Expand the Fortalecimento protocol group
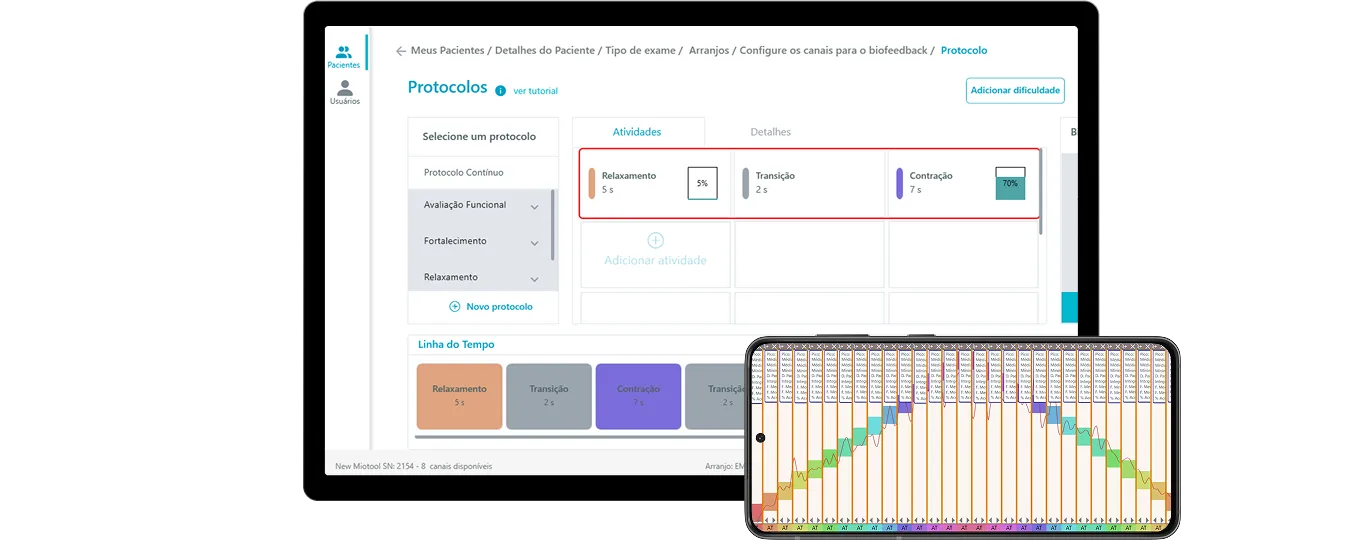The width and height of the screenshot is (1364, 544). pos(534,243)
